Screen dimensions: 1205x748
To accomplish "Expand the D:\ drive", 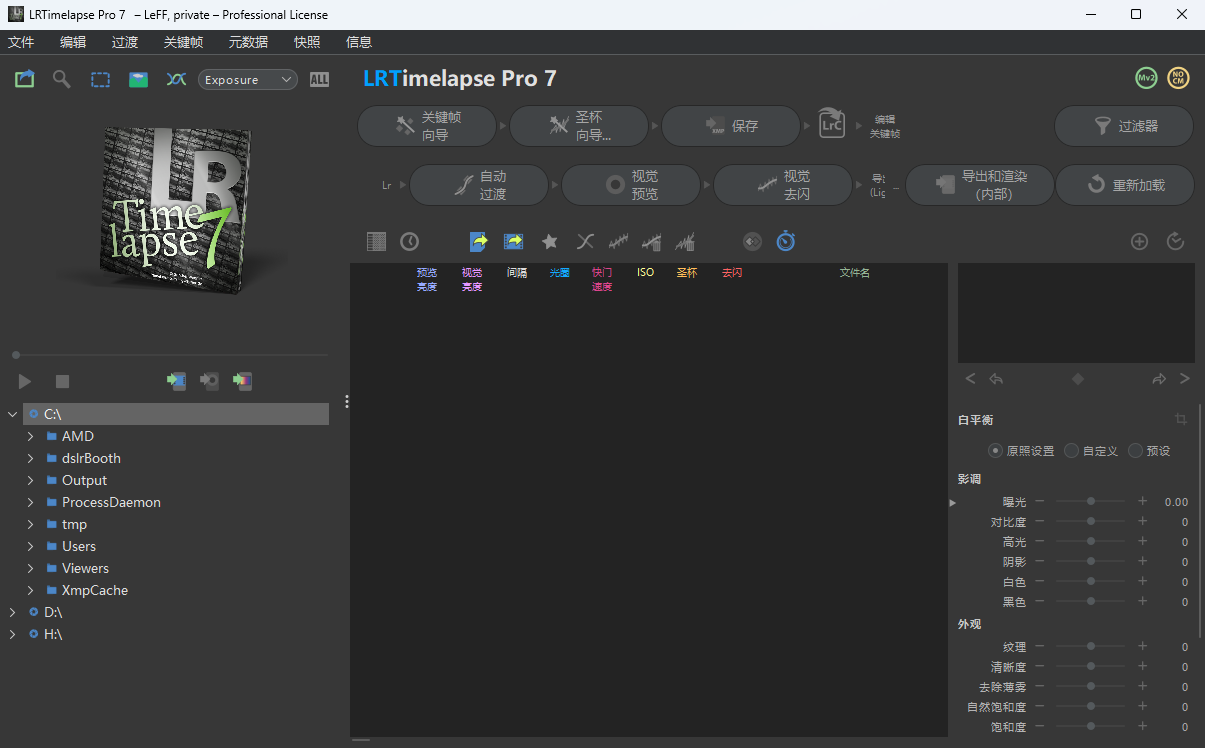I will (x=12, y=612).
